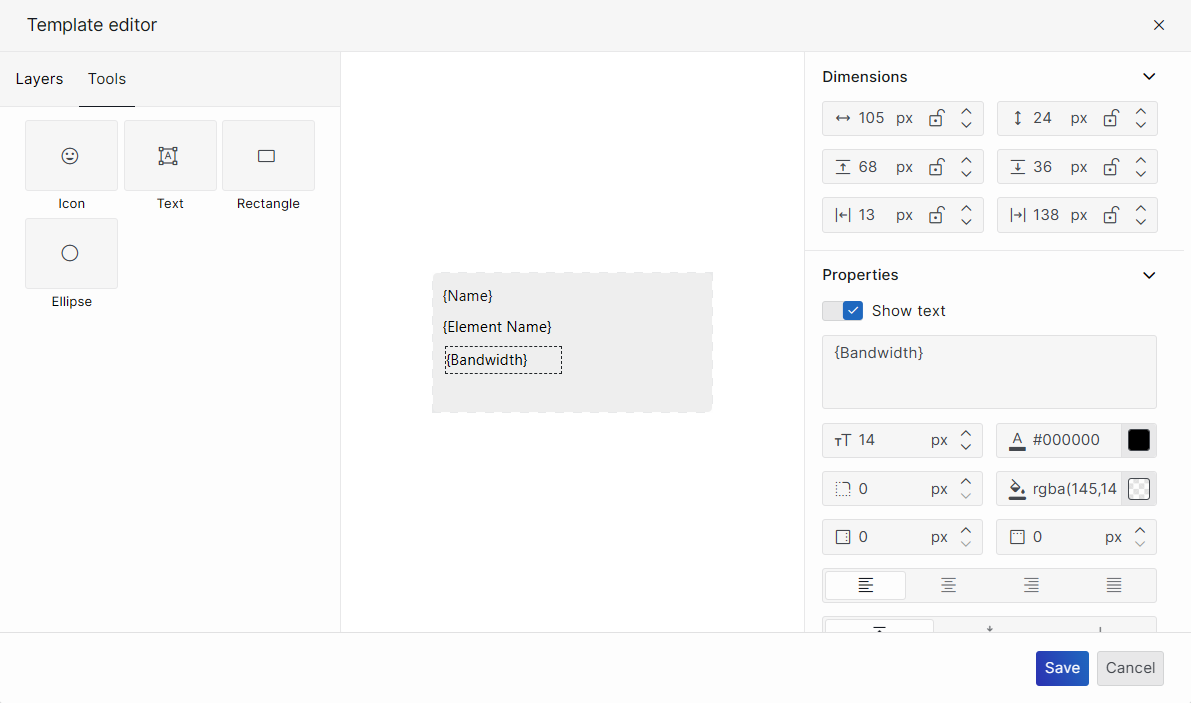
Task: Select the Ellipse tool
Action: pos(71,254)
